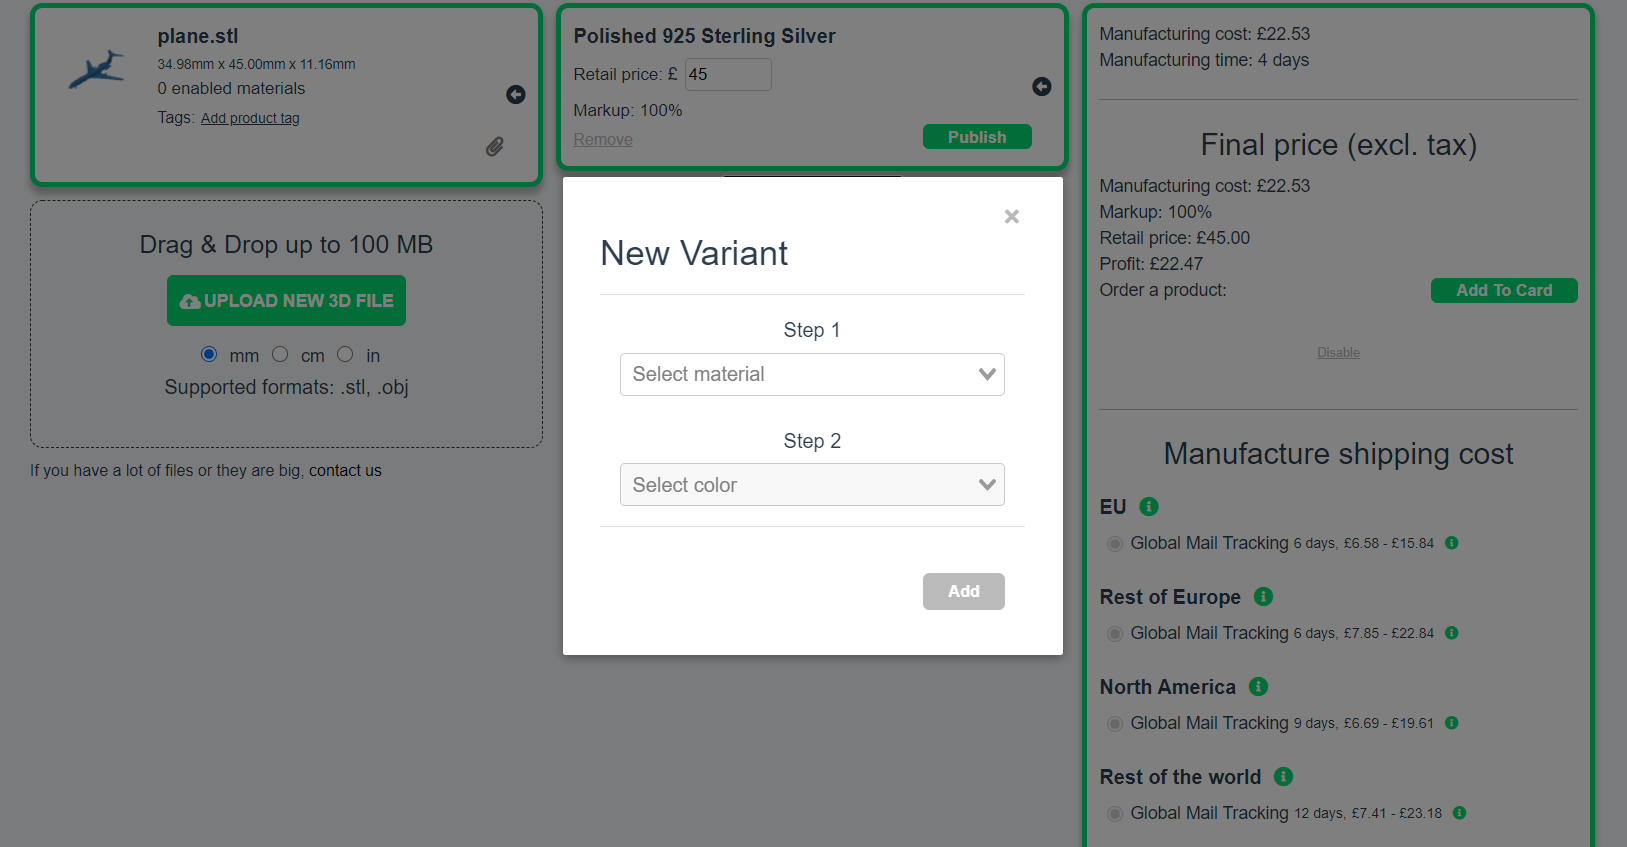1627x847 pixels.
Task: Select Rest of the world Global Mail Tracking radio
Action: click(x=1115, y=814)
